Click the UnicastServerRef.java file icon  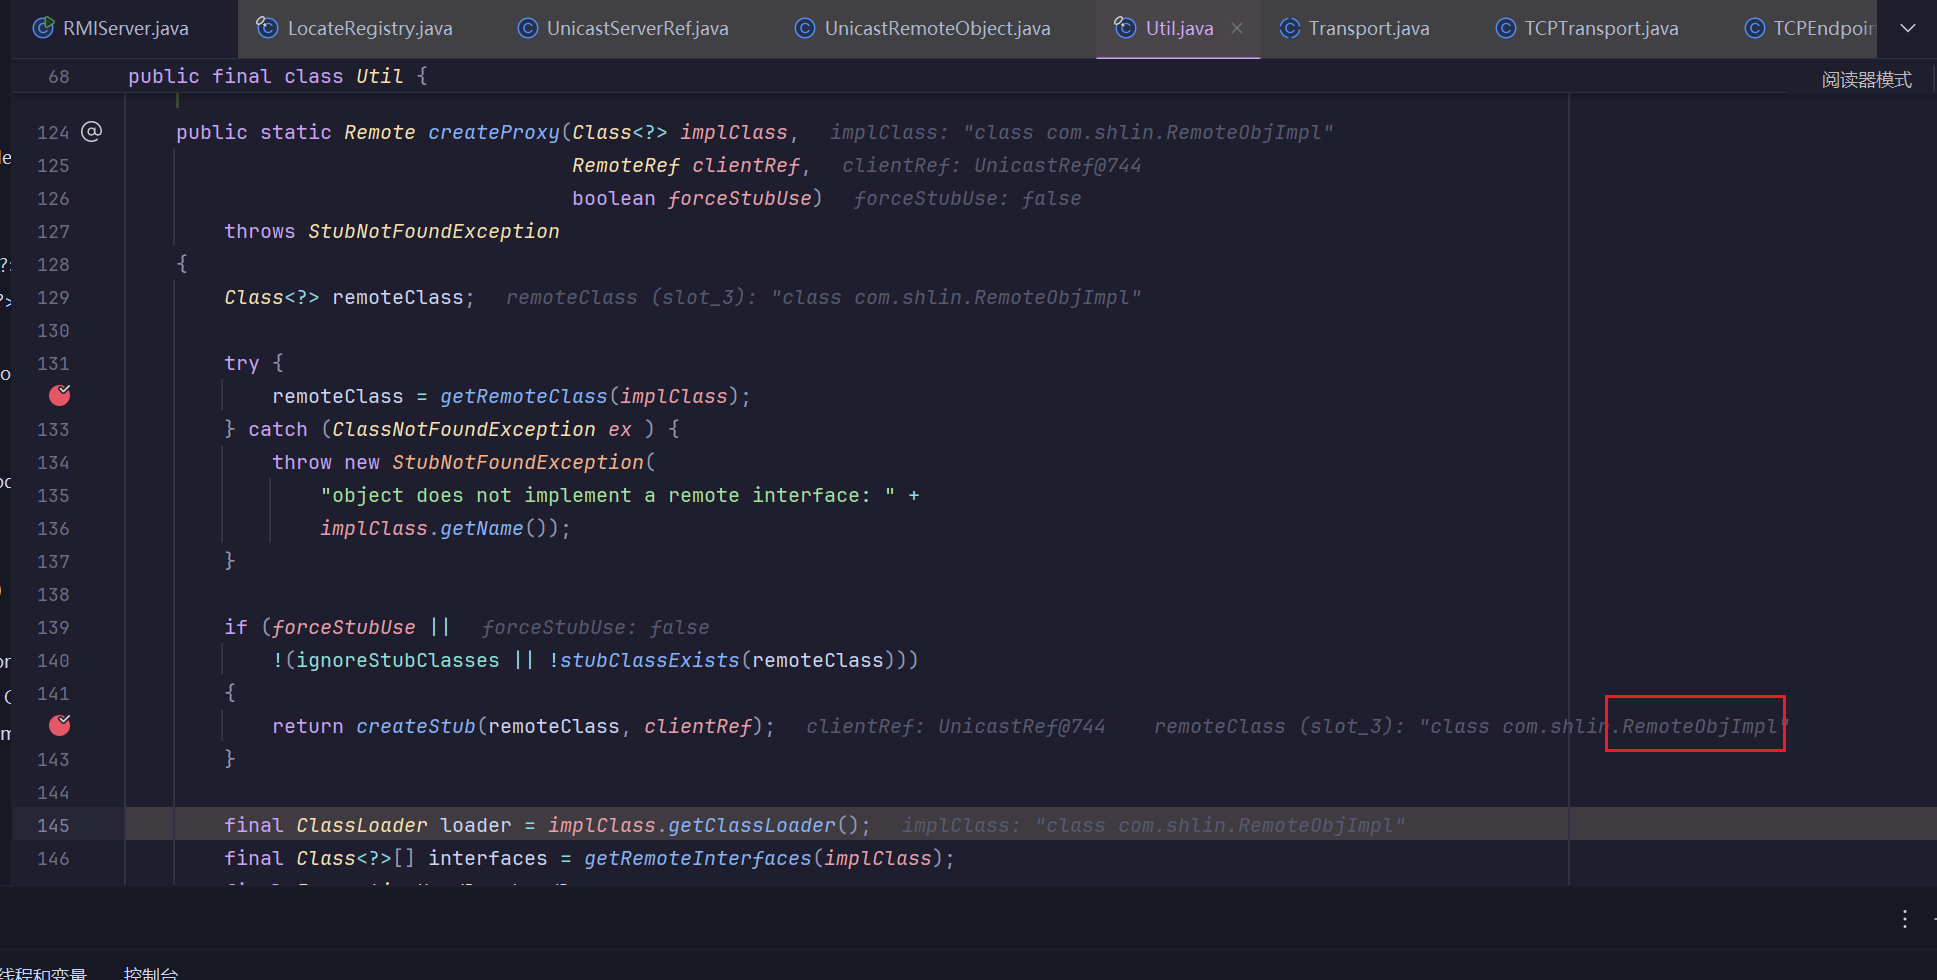(x=527, y=28)
